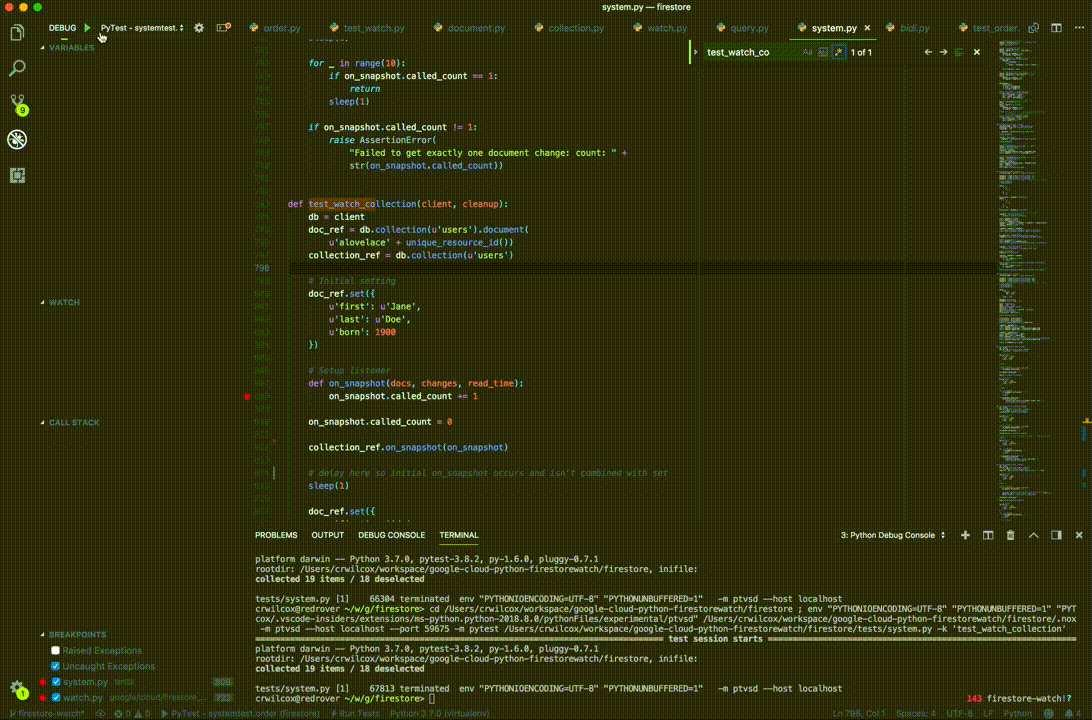Toggle find in selection
This screenshot has height=720, width=1092.
pyautogui.click(x=960, y=52)
